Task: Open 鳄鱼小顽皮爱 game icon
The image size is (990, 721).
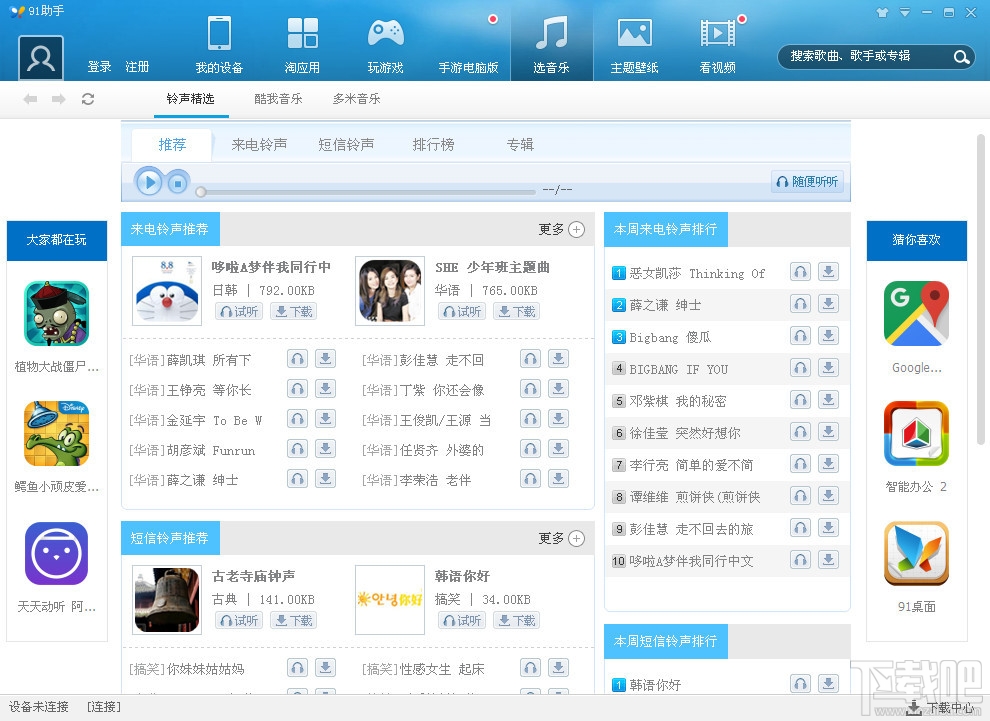Action: (x=56, y=434)
